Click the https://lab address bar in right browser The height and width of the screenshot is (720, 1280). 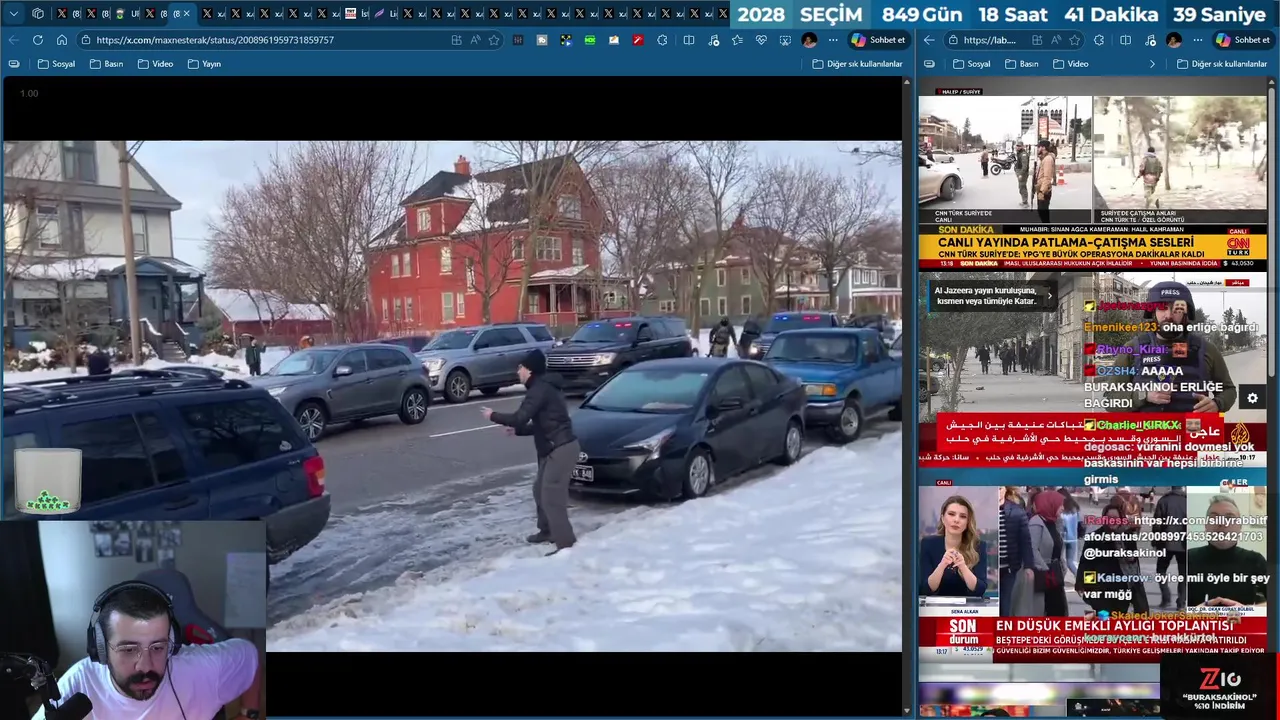tap(989, 40)
